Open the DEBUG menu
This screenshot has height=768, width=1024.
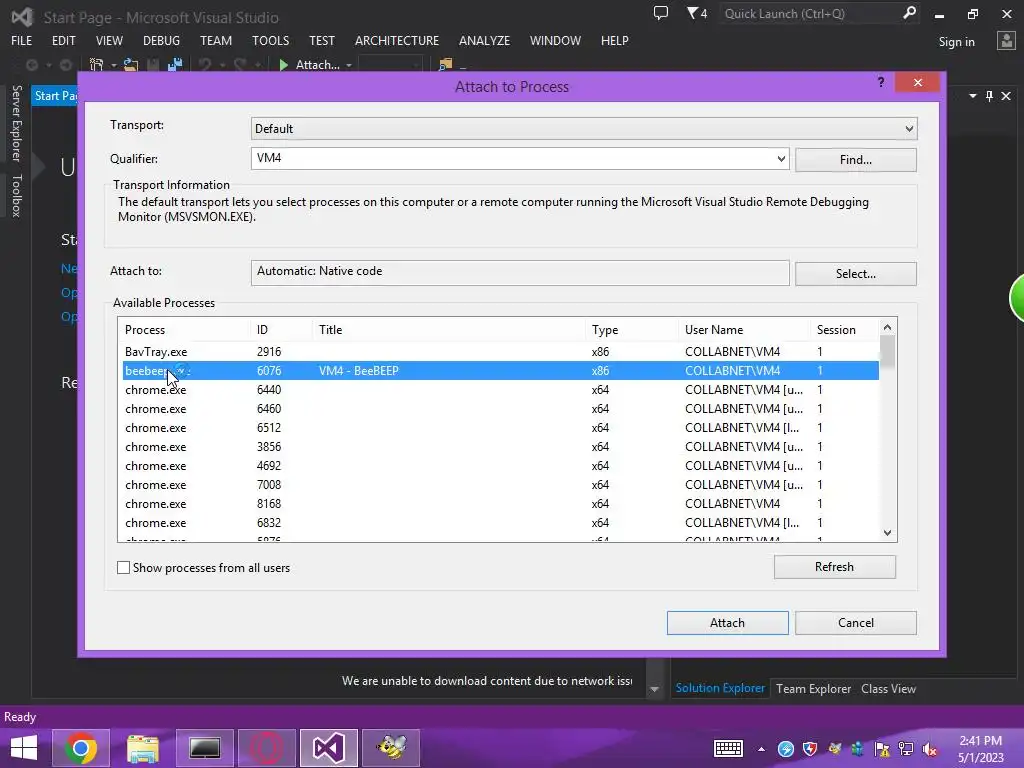click(x=161, y=40)
